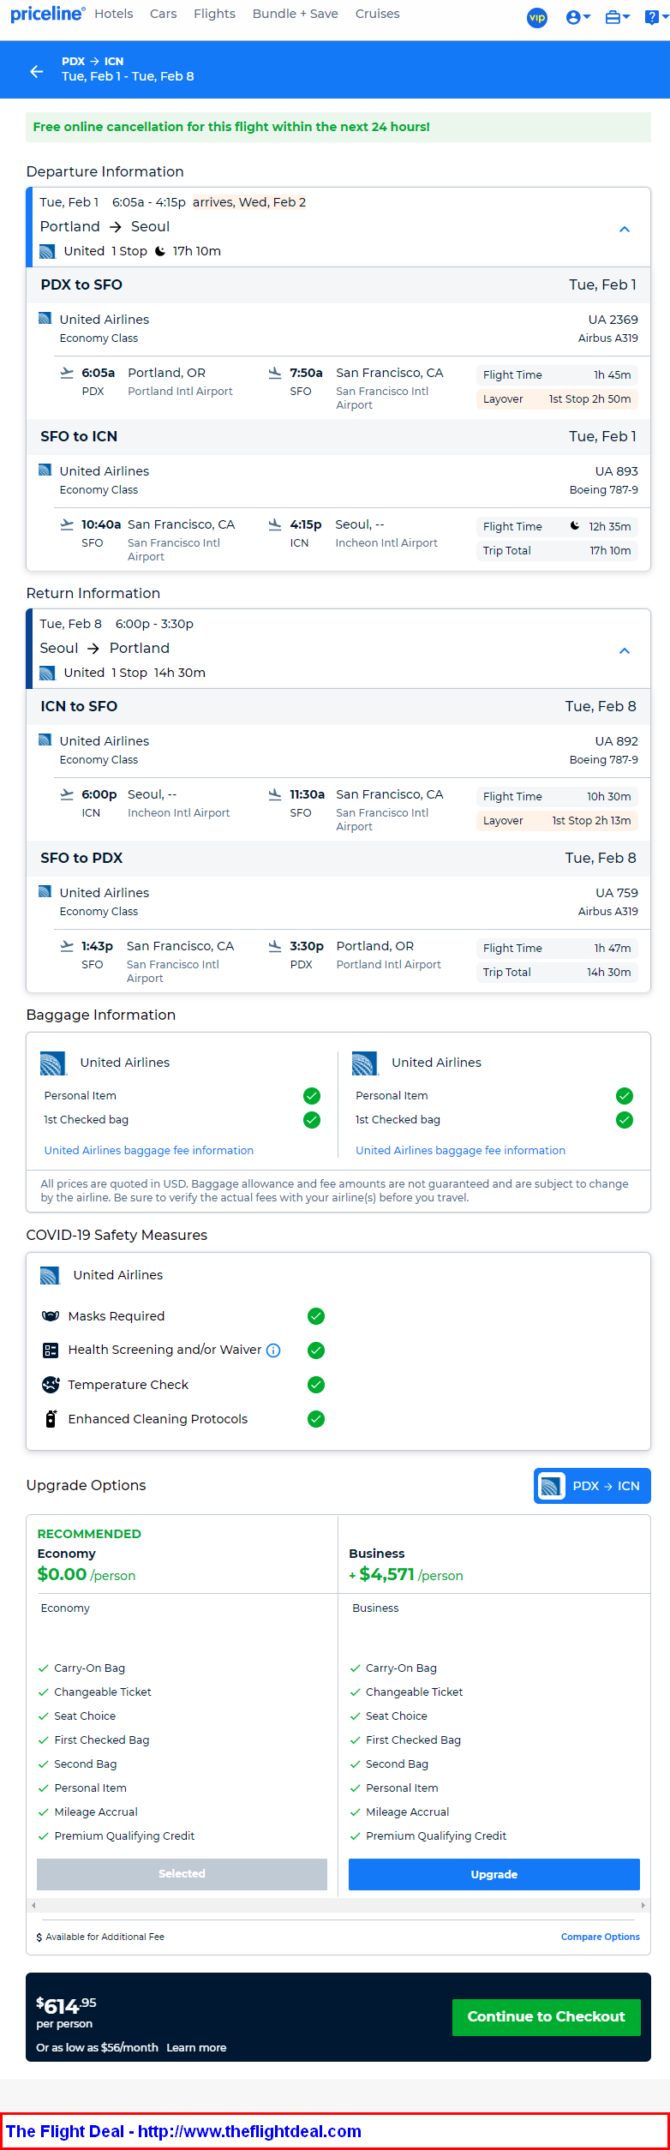Click takeoff icon beside 6:00p Seoul
This screenshot has width=670, height=2150.
click(67, 794)
